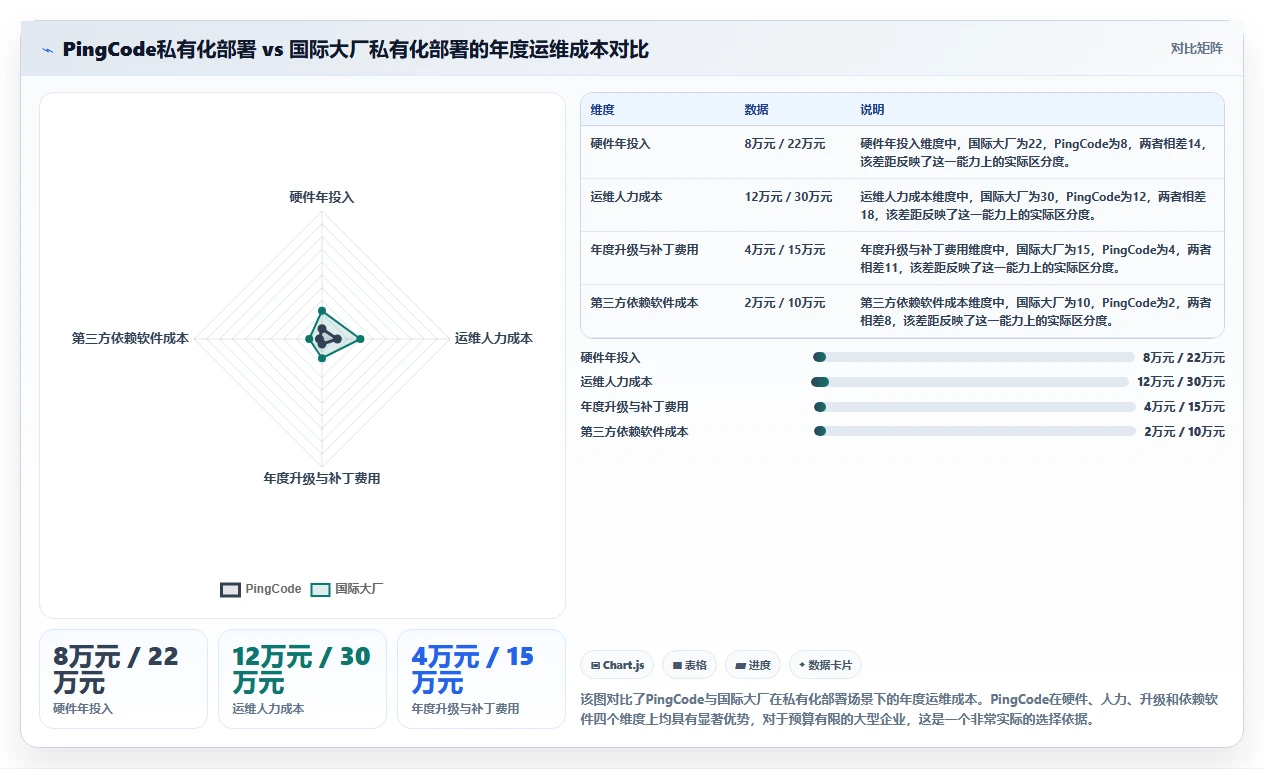Click the PingCode legend color swatch
The width and height of the screenshot is (1264, 769).
230,589
